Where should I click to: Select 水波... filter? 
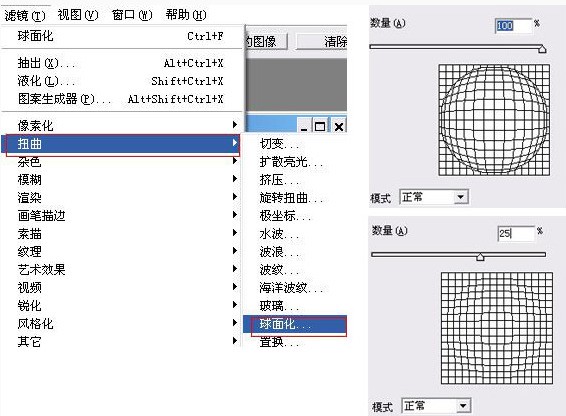pyautogui.click(x=295, y=234)
